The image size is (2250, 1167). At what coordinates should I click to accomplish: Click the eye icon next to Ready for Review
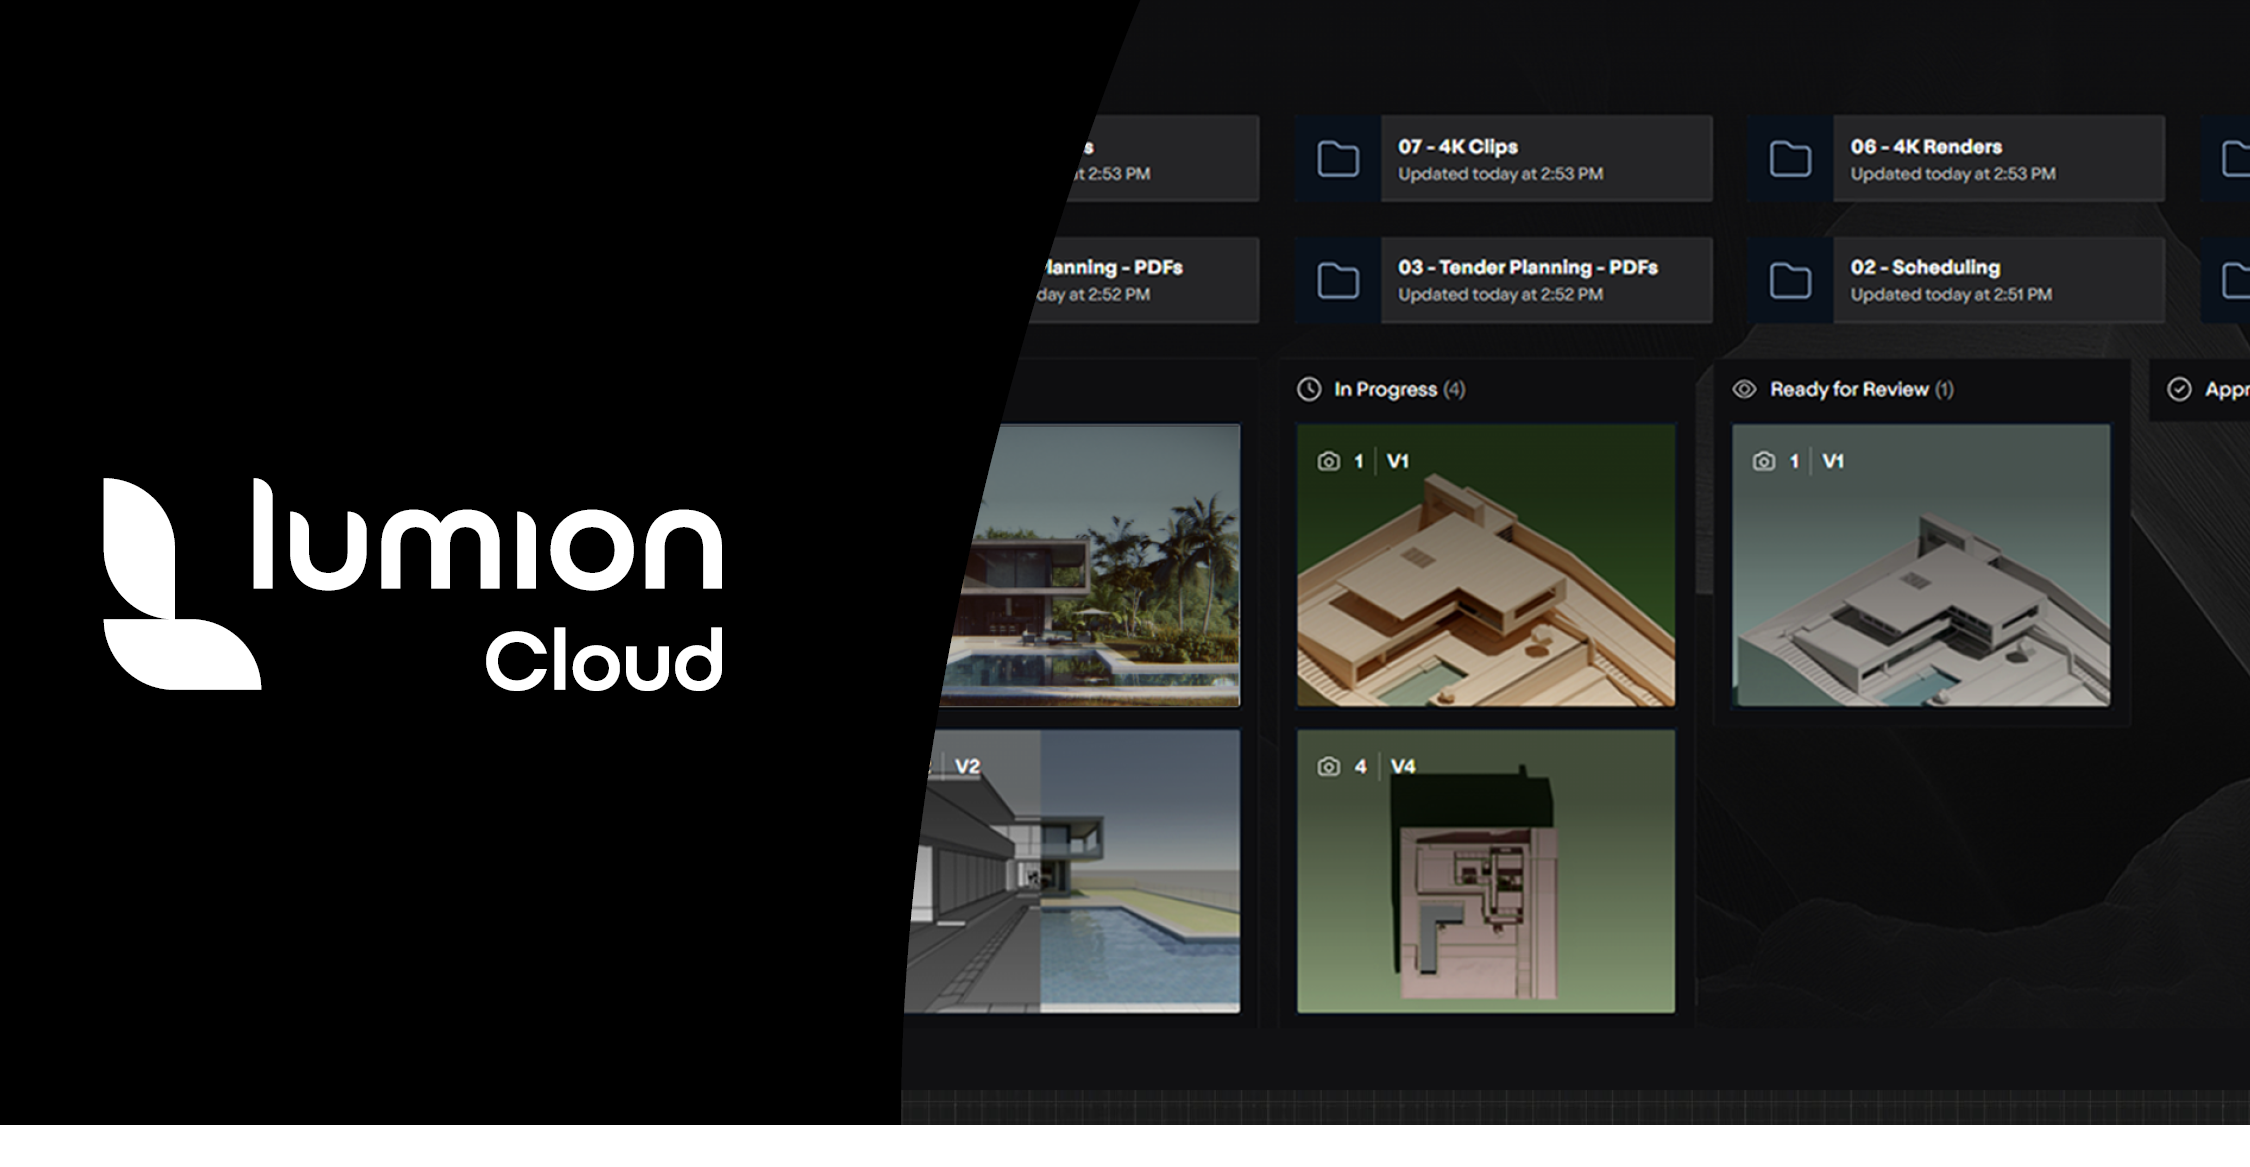tap(1744, 389)
